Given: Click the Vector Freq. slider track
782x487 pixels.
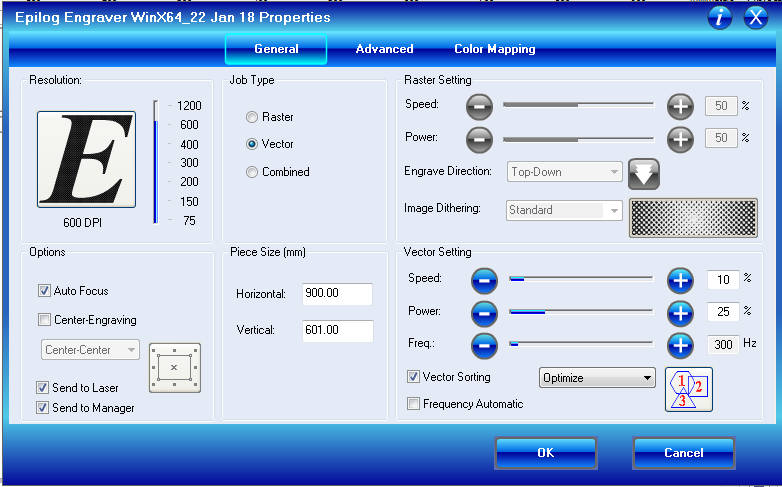Looking at the screenshot, I should pos(581,343).
